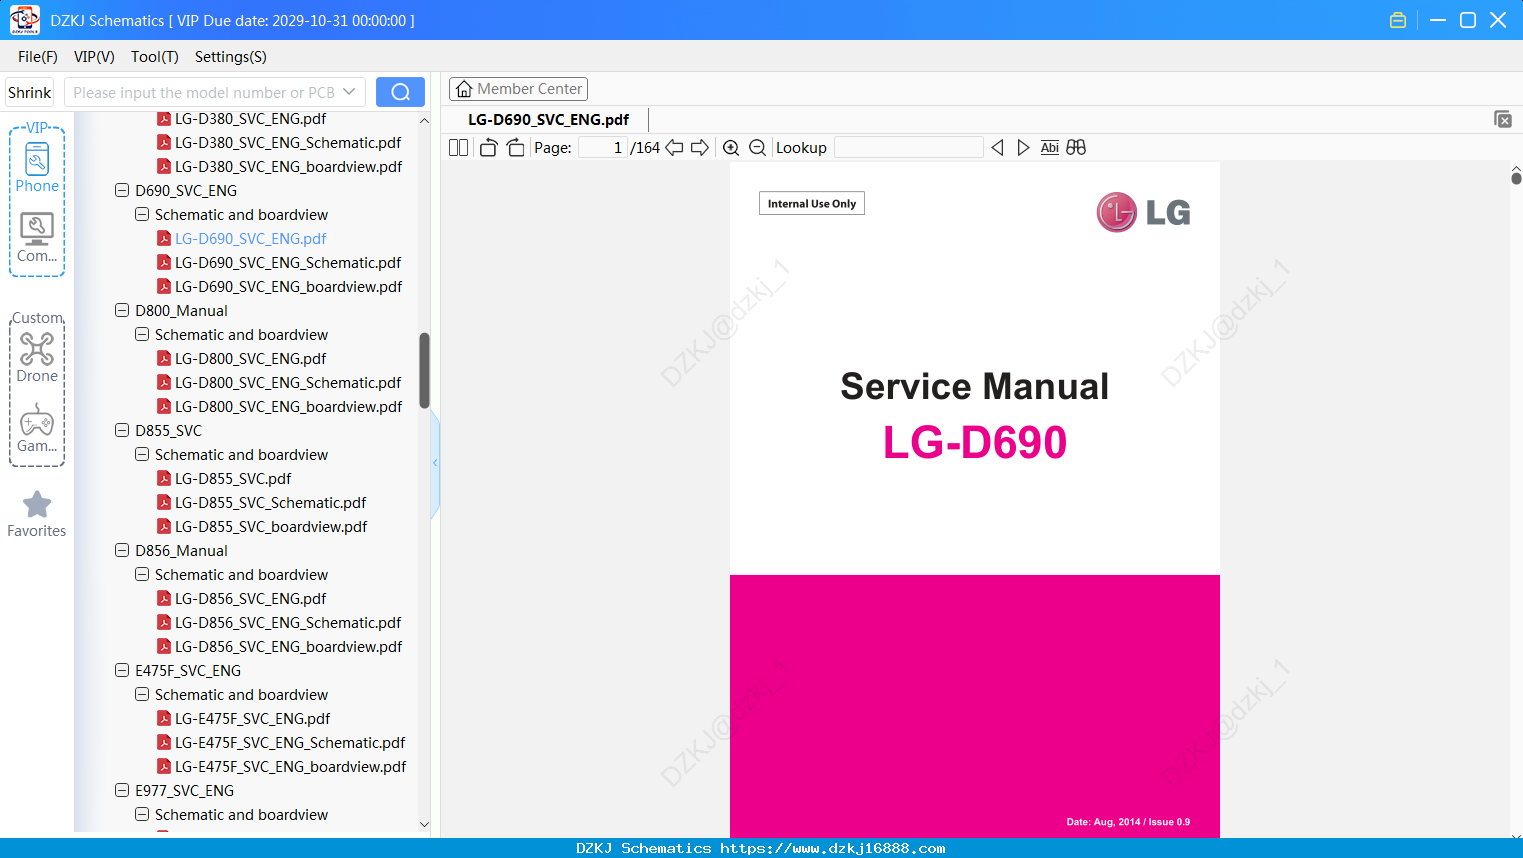Open LG-E475F_SVC_ENG.pdf file
Screen dimensions: 1523x858
252,719
